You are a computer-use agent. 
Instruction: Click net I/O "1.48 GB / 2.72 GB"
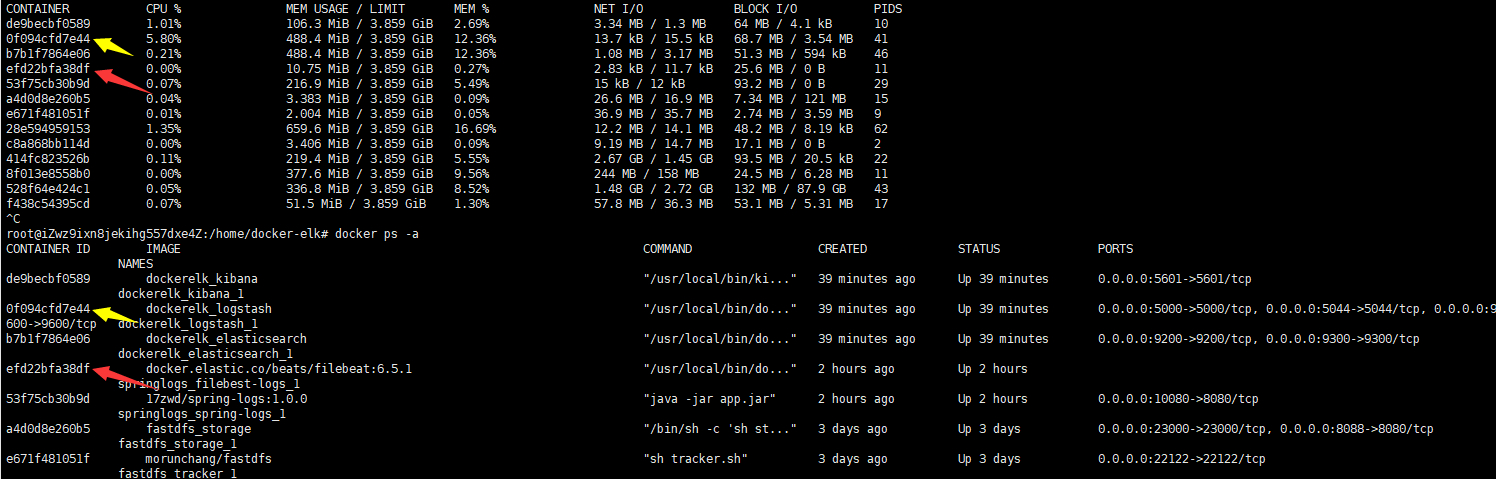coord(653,188)
